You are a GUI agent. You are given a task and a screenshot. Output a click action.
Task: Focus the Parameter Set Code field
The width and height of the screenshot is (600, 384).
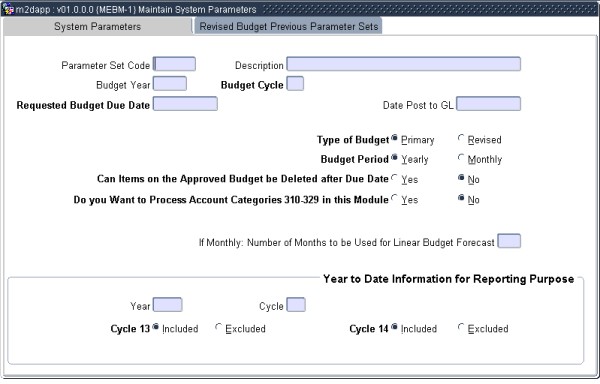(174, 64)
